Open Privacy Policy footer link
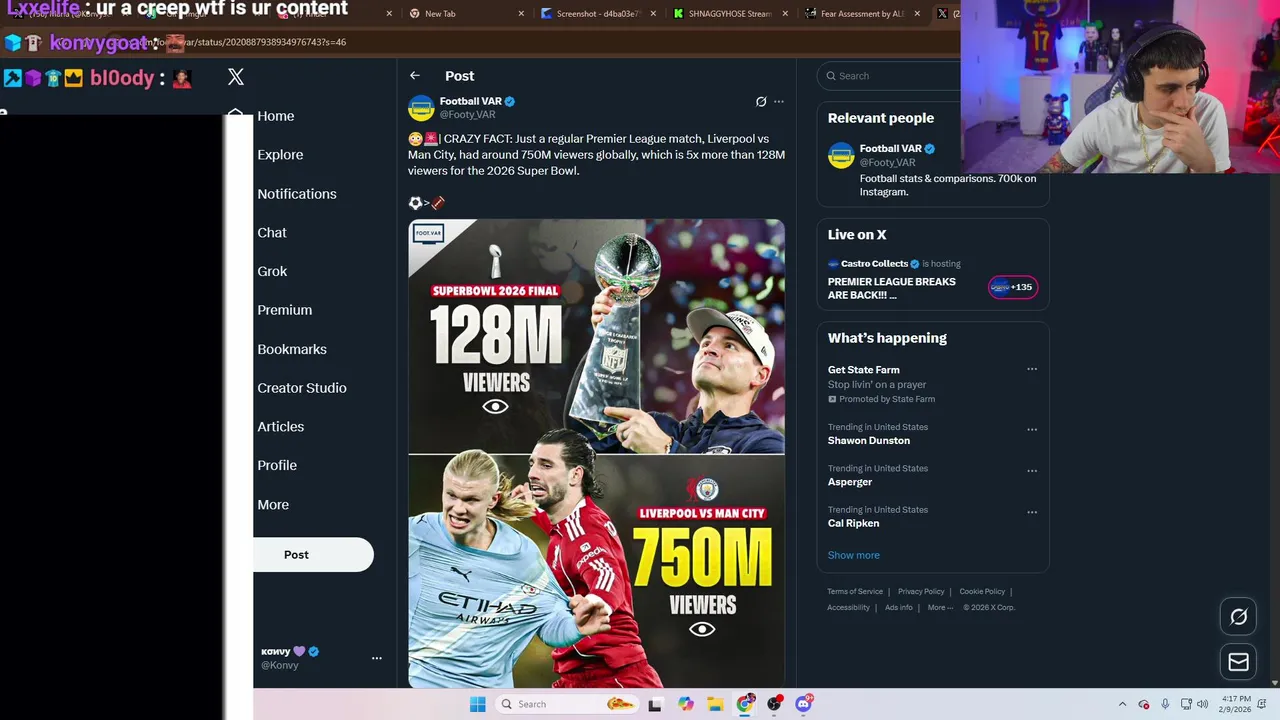This screenshot has width=1280, height=720. click(921, 591)
